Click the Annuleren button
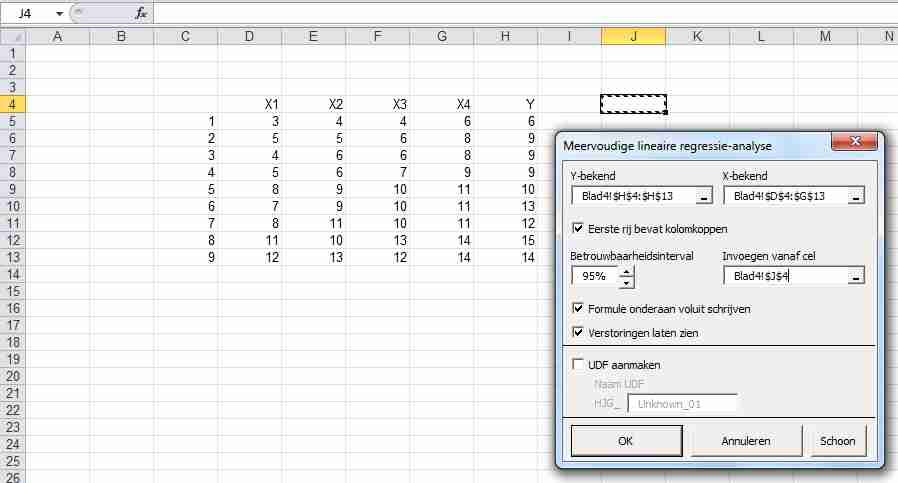This screenshot has width=898, height=483. (x=746, y=441)
